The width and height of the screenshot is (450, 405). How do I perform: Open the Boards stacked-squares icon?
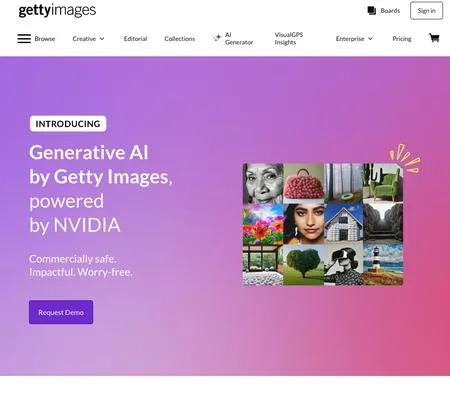[372, 11]
